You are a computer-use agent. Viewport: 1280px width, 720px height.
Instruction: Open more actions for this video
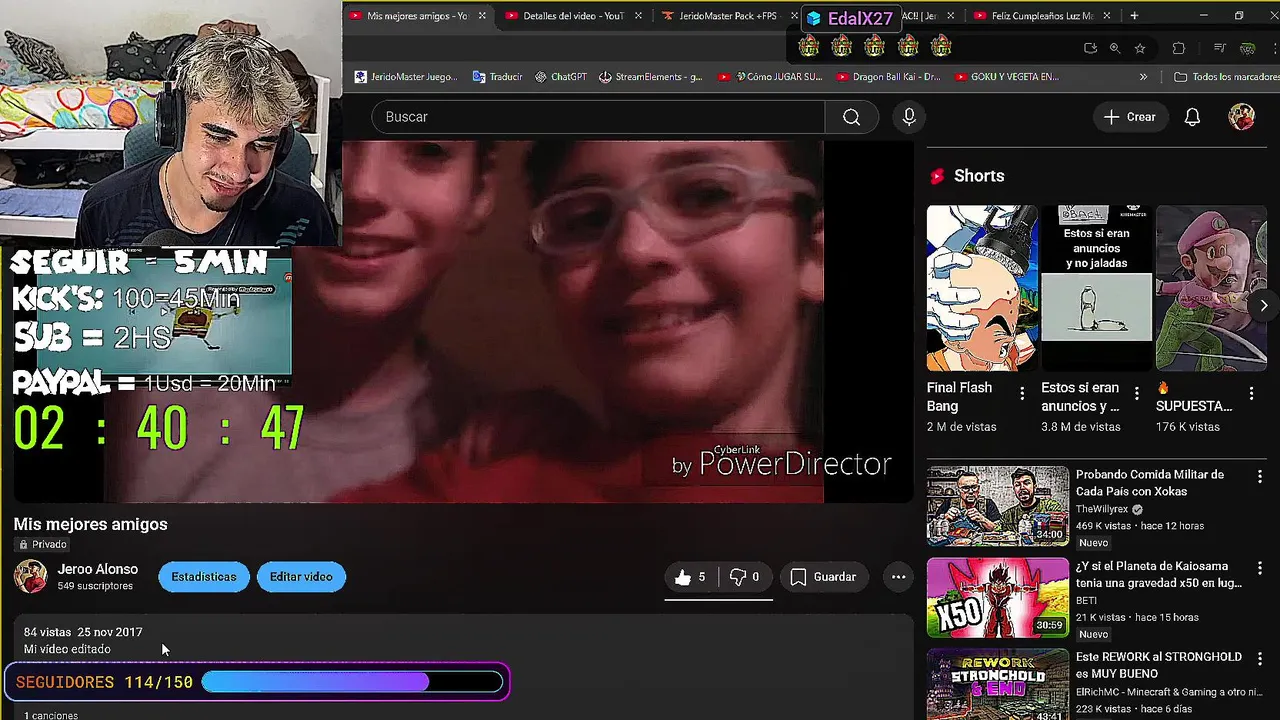pyautogui.click(x=898, y=577)
